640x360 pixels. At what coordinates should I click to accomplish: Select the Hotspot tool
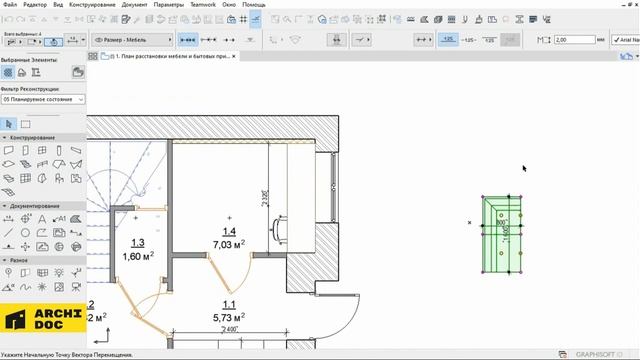(x=42, y=287)
